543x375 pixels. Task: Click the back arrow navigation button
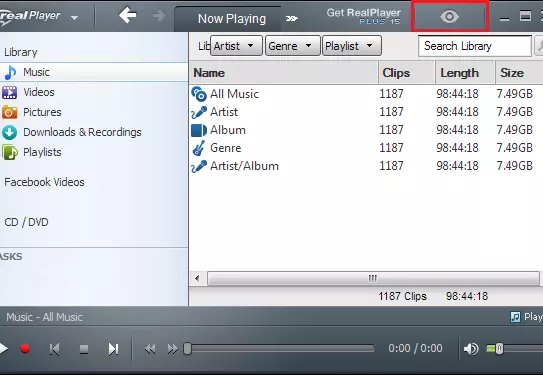point(128,16)
